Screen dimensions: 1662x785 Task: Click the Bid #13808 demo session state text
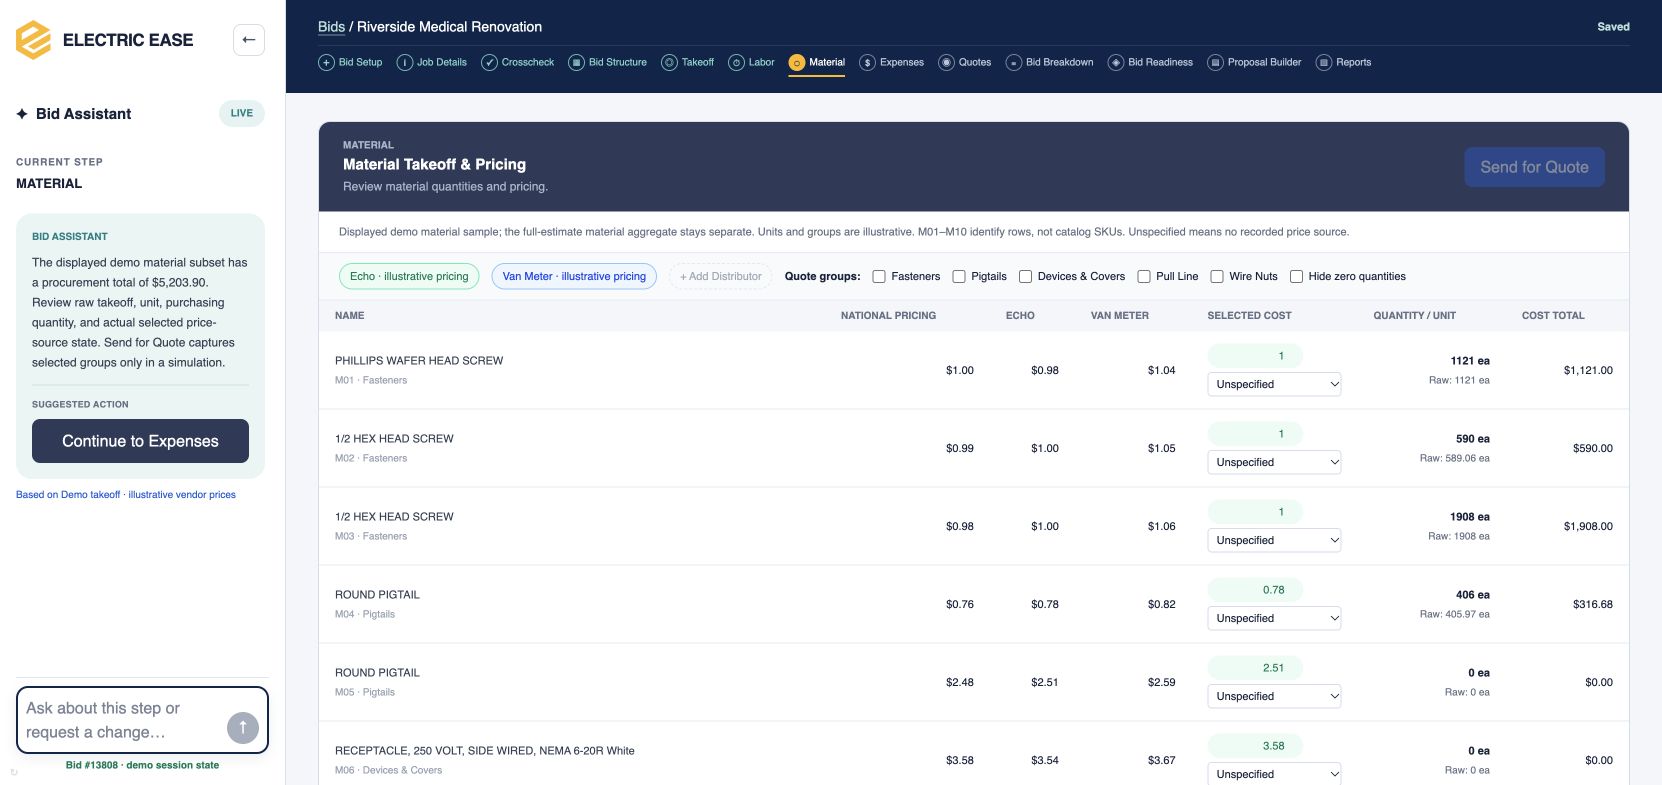pos(142,765)
